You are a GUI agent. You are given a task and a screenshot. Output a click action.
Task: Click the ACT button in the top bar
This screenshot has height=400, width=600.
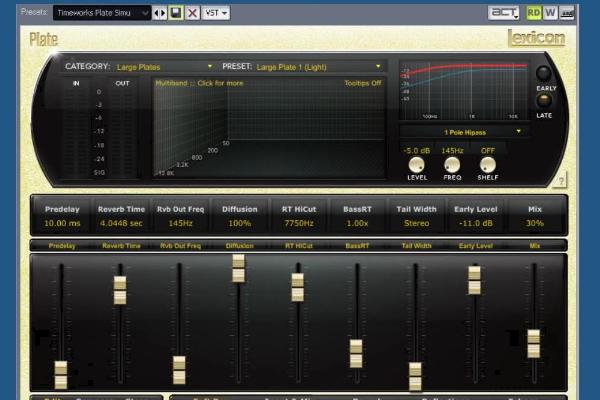click(x=504, y=13)
